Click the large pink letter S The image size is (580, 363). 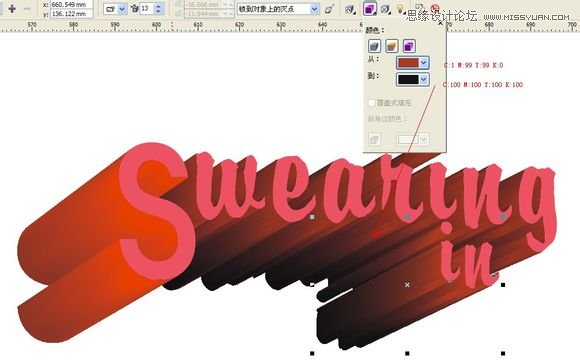pos(157,211)
